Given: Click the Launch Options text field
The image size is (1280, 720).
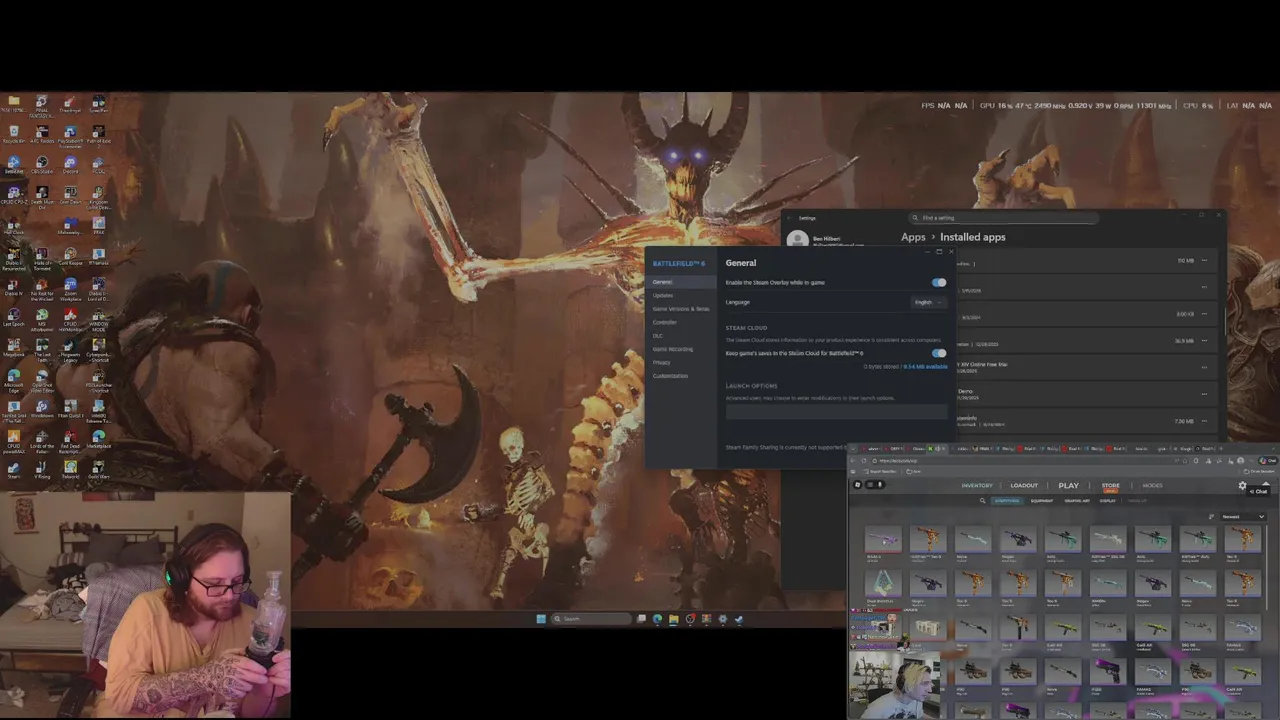Looking at the screenshot, I should click(x=837, y=411).
